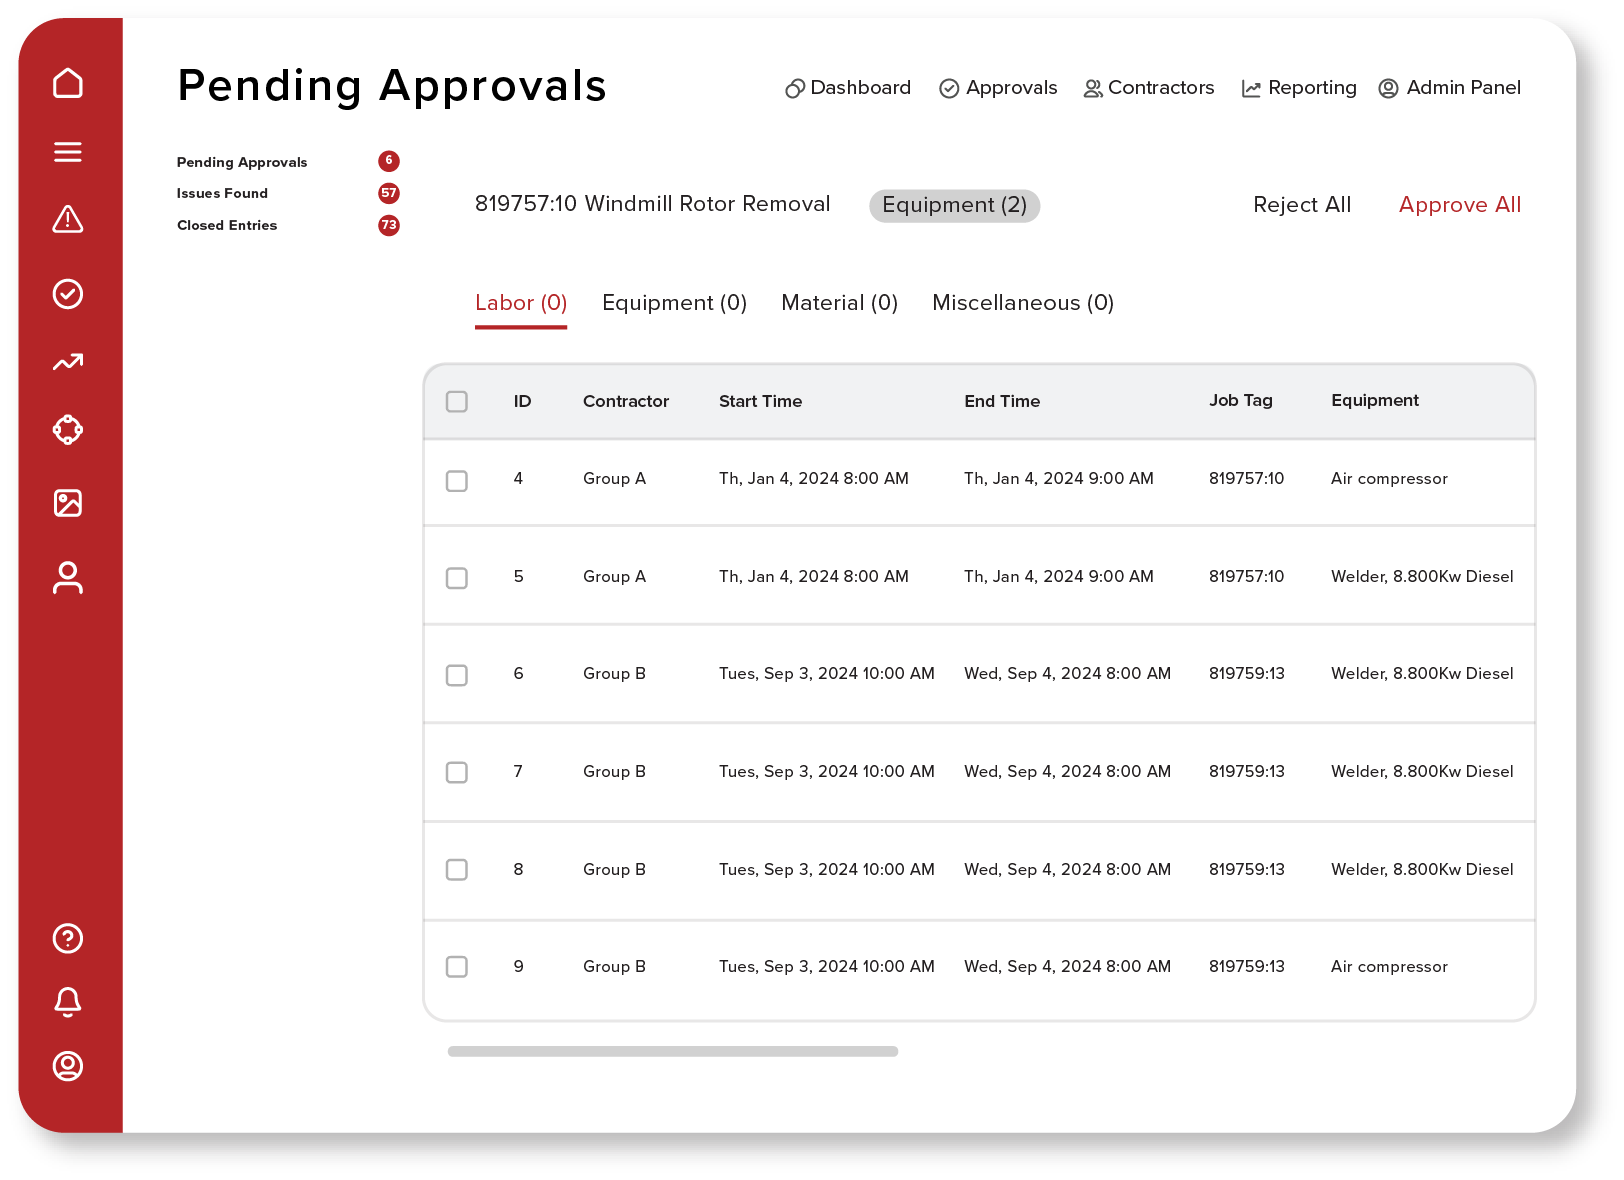Click the red 73 badge beside Closed Entries
Viewport: 1624px width, 1180px height.
pos(389,225)
